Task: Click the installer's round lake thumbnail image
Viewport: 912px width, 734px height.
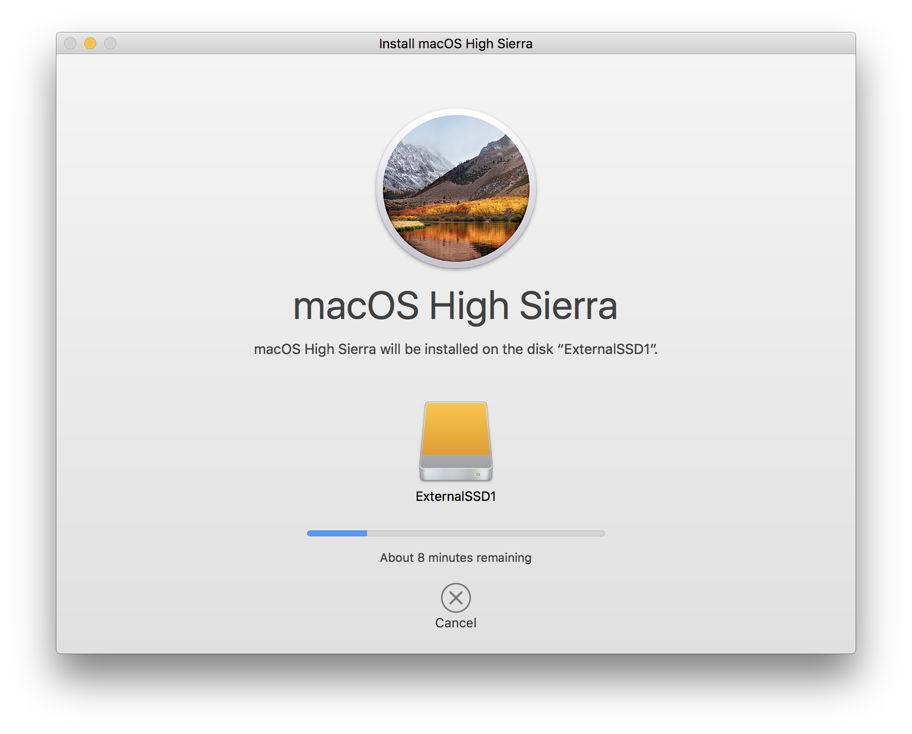Action: click(456, 188)
